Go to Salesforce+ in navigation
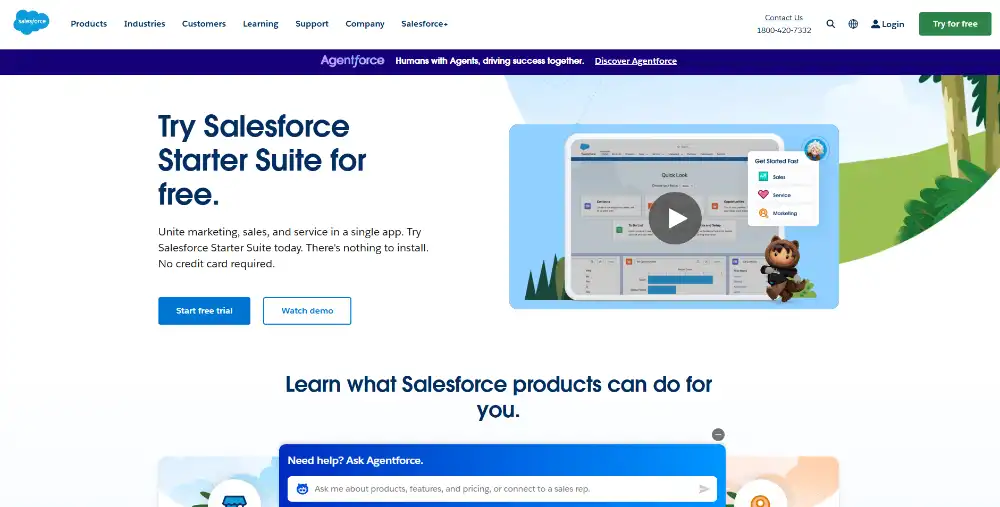The width and height of the screenshot is (1000, 507). coord(424,24)
